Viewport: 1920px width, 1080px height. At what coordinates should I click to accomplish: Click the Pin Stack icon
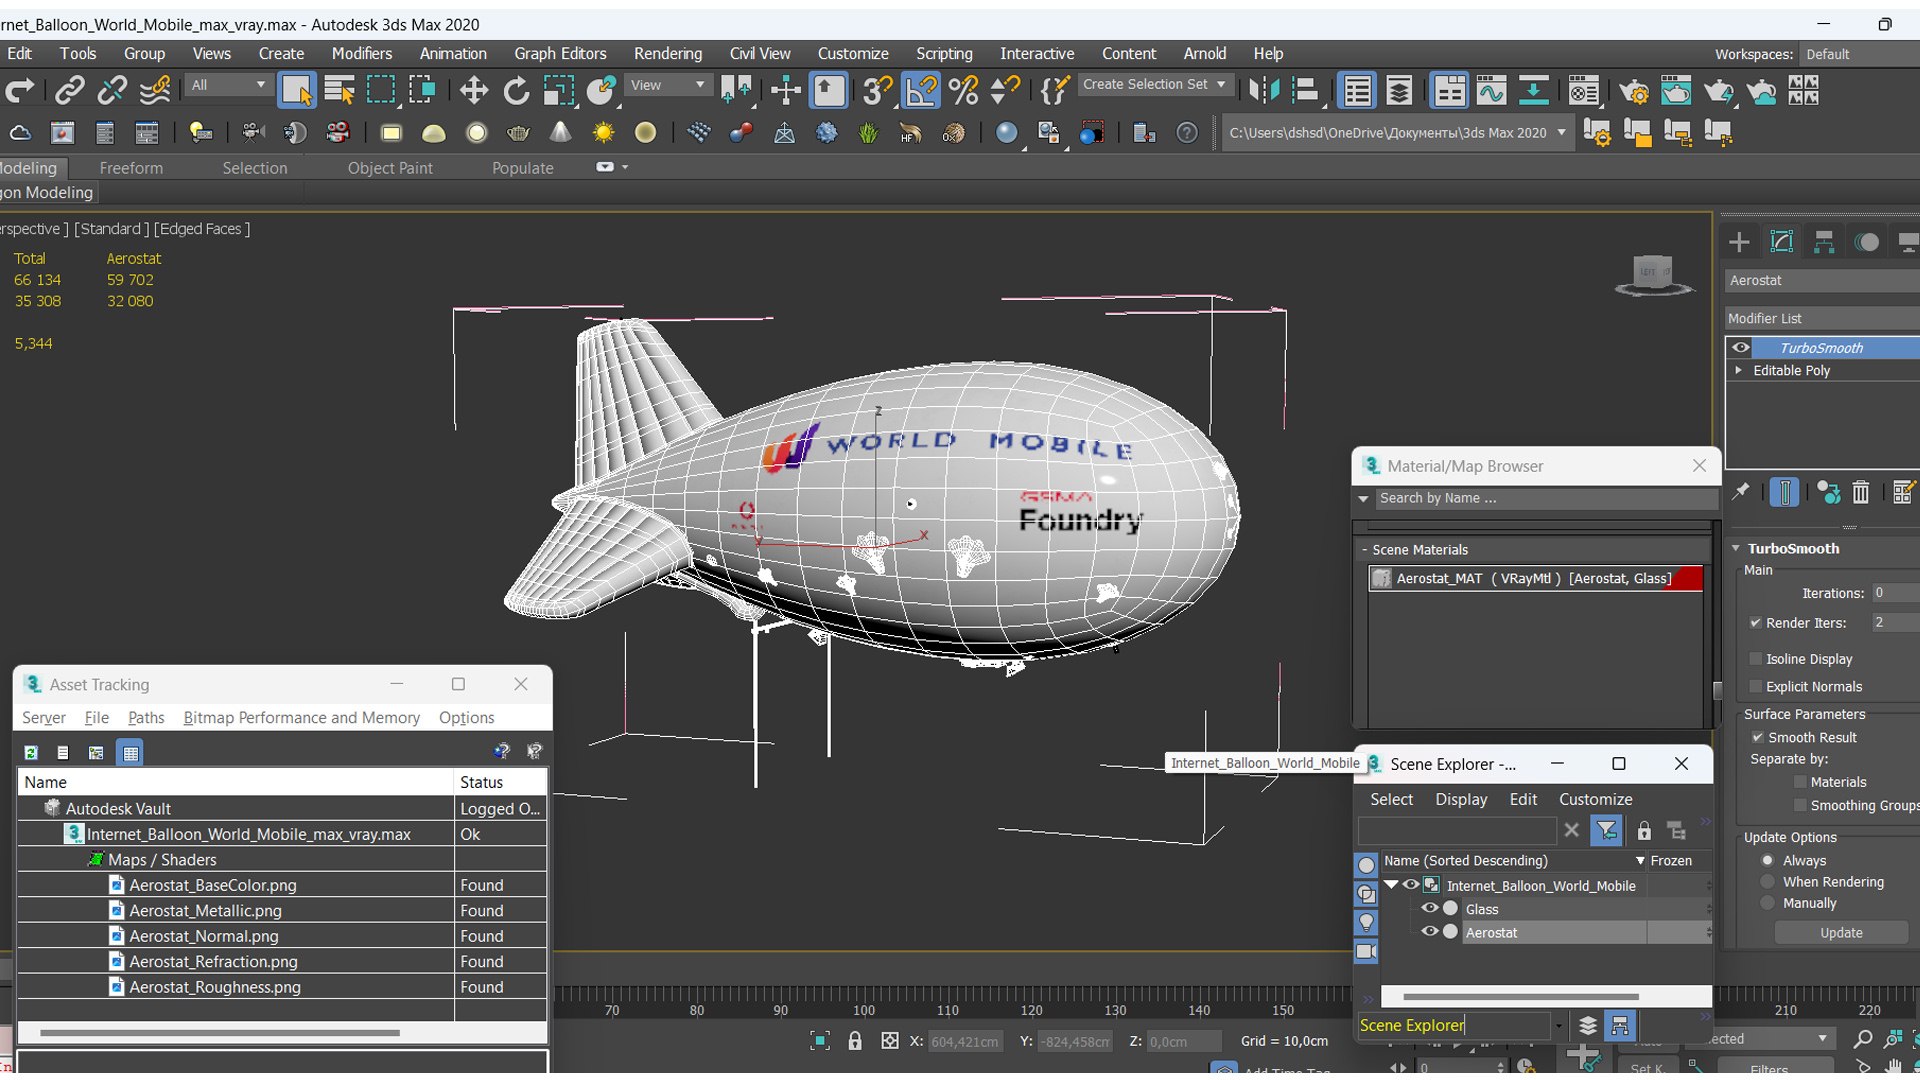click(x=1741, y=492)
